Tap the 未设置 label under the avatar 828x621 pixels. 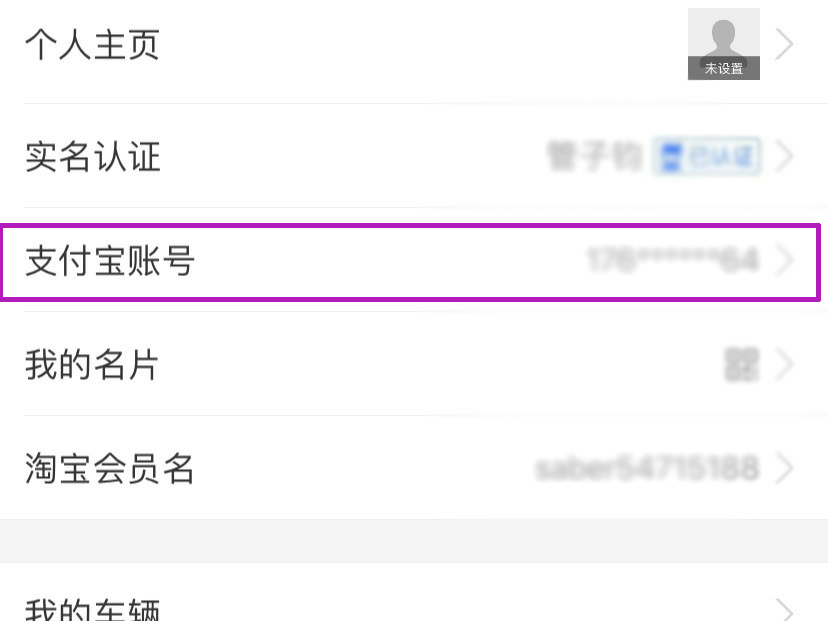pos(723,69)
